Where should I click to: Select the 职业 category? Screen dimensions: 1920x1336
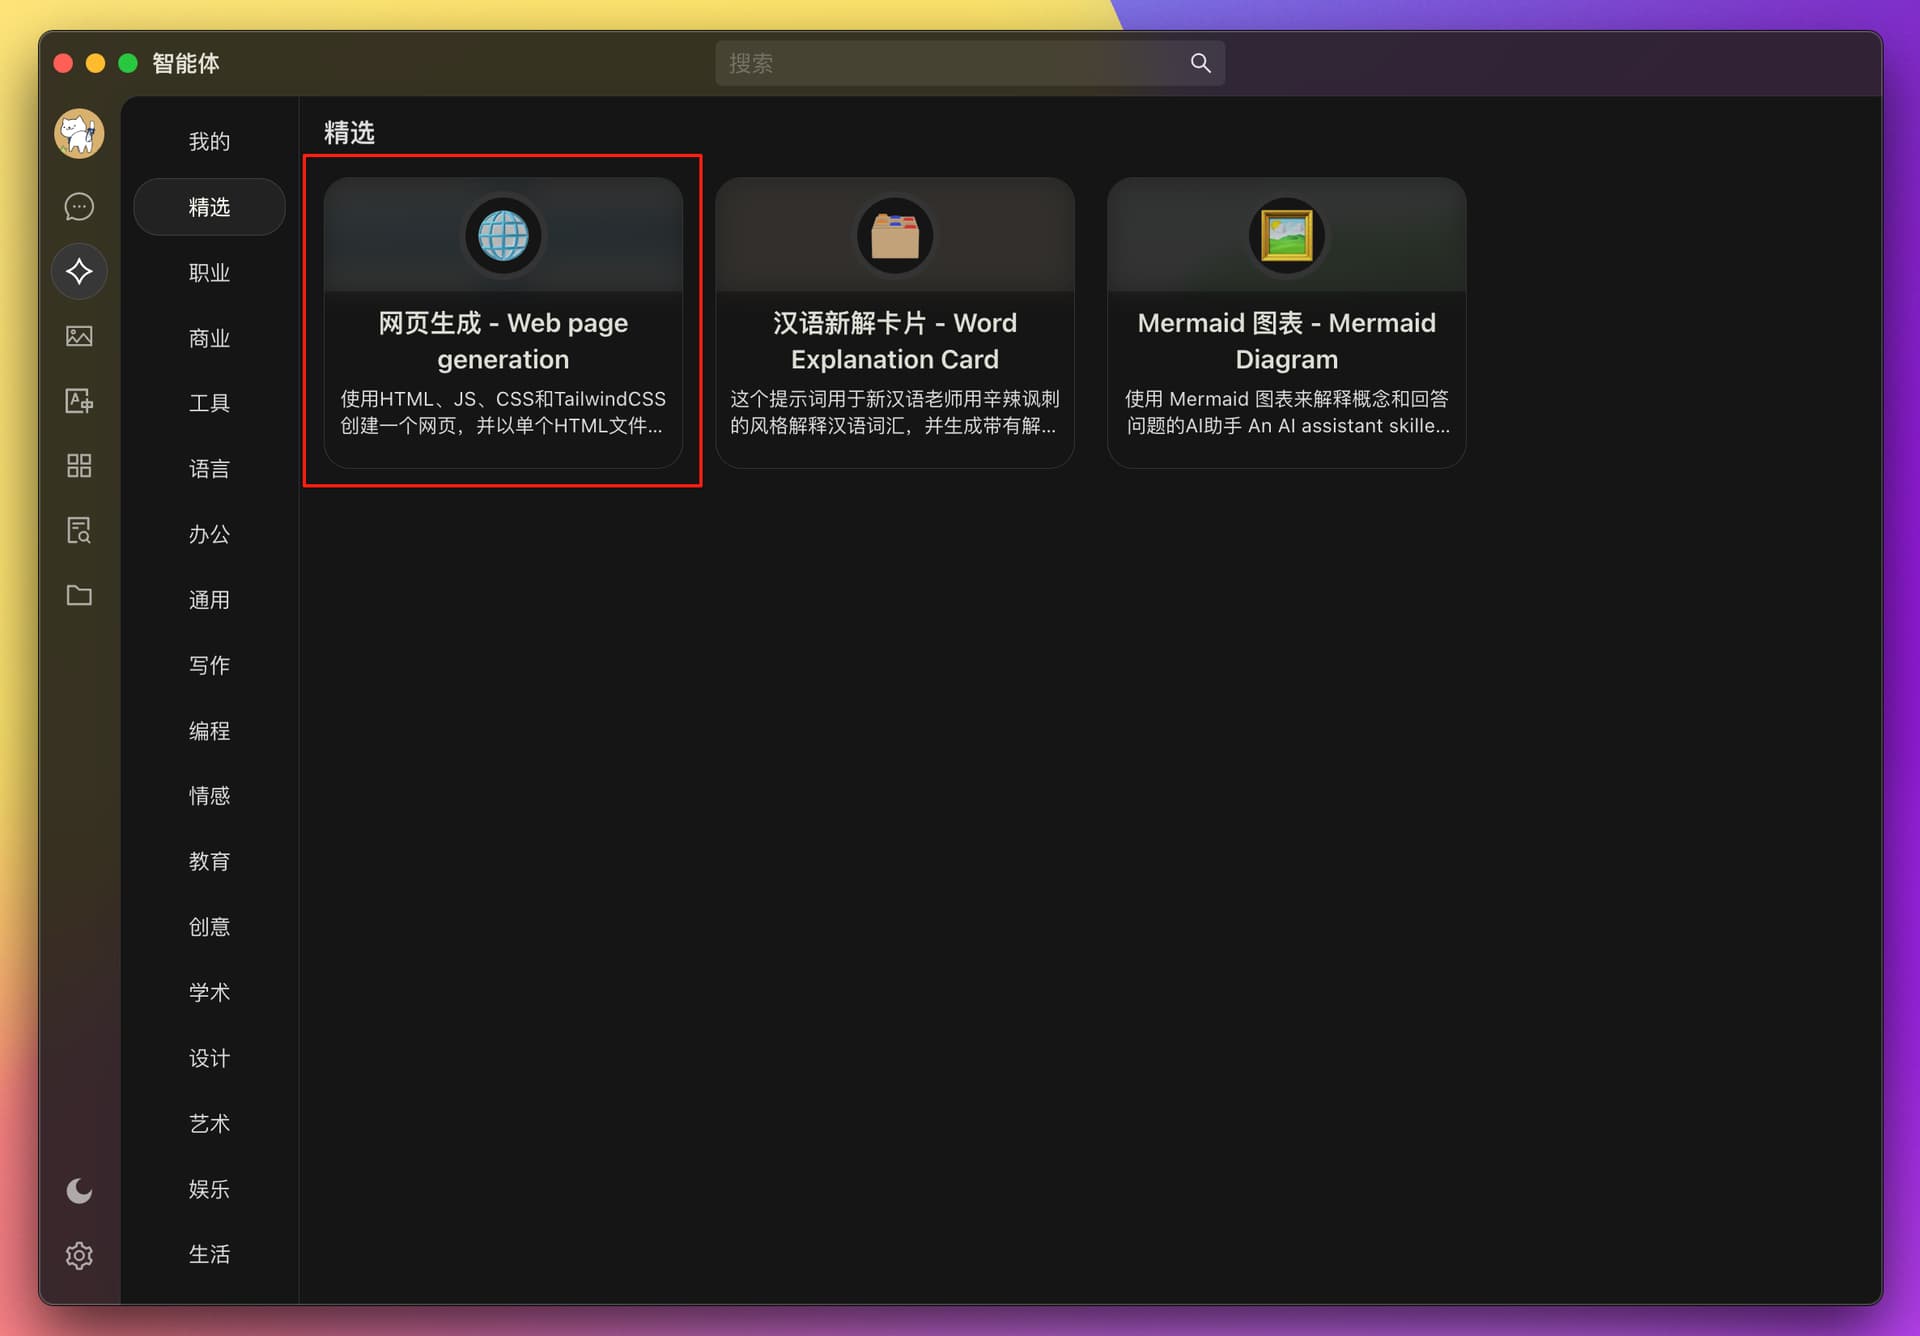coord(209,272)
